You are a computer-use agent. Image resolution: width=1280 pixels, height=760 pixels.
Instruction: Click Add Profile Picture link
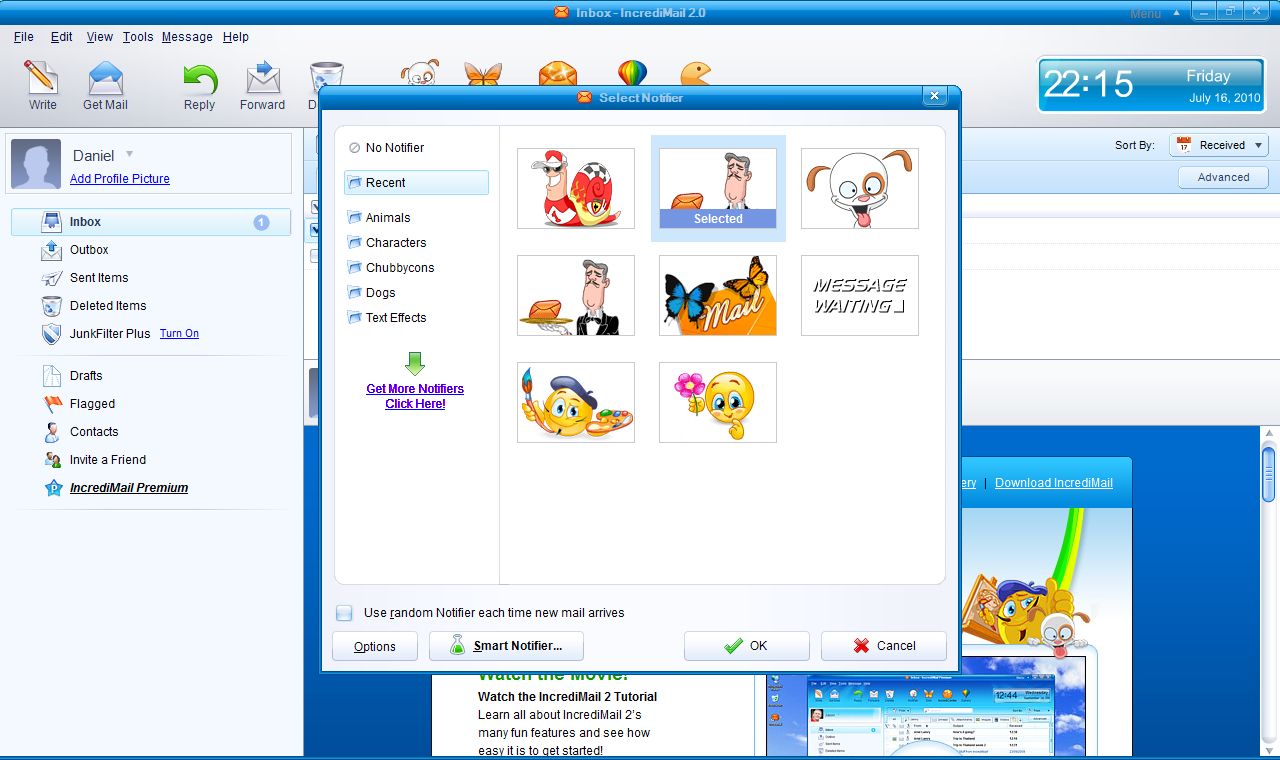click(x=120, y=179)
